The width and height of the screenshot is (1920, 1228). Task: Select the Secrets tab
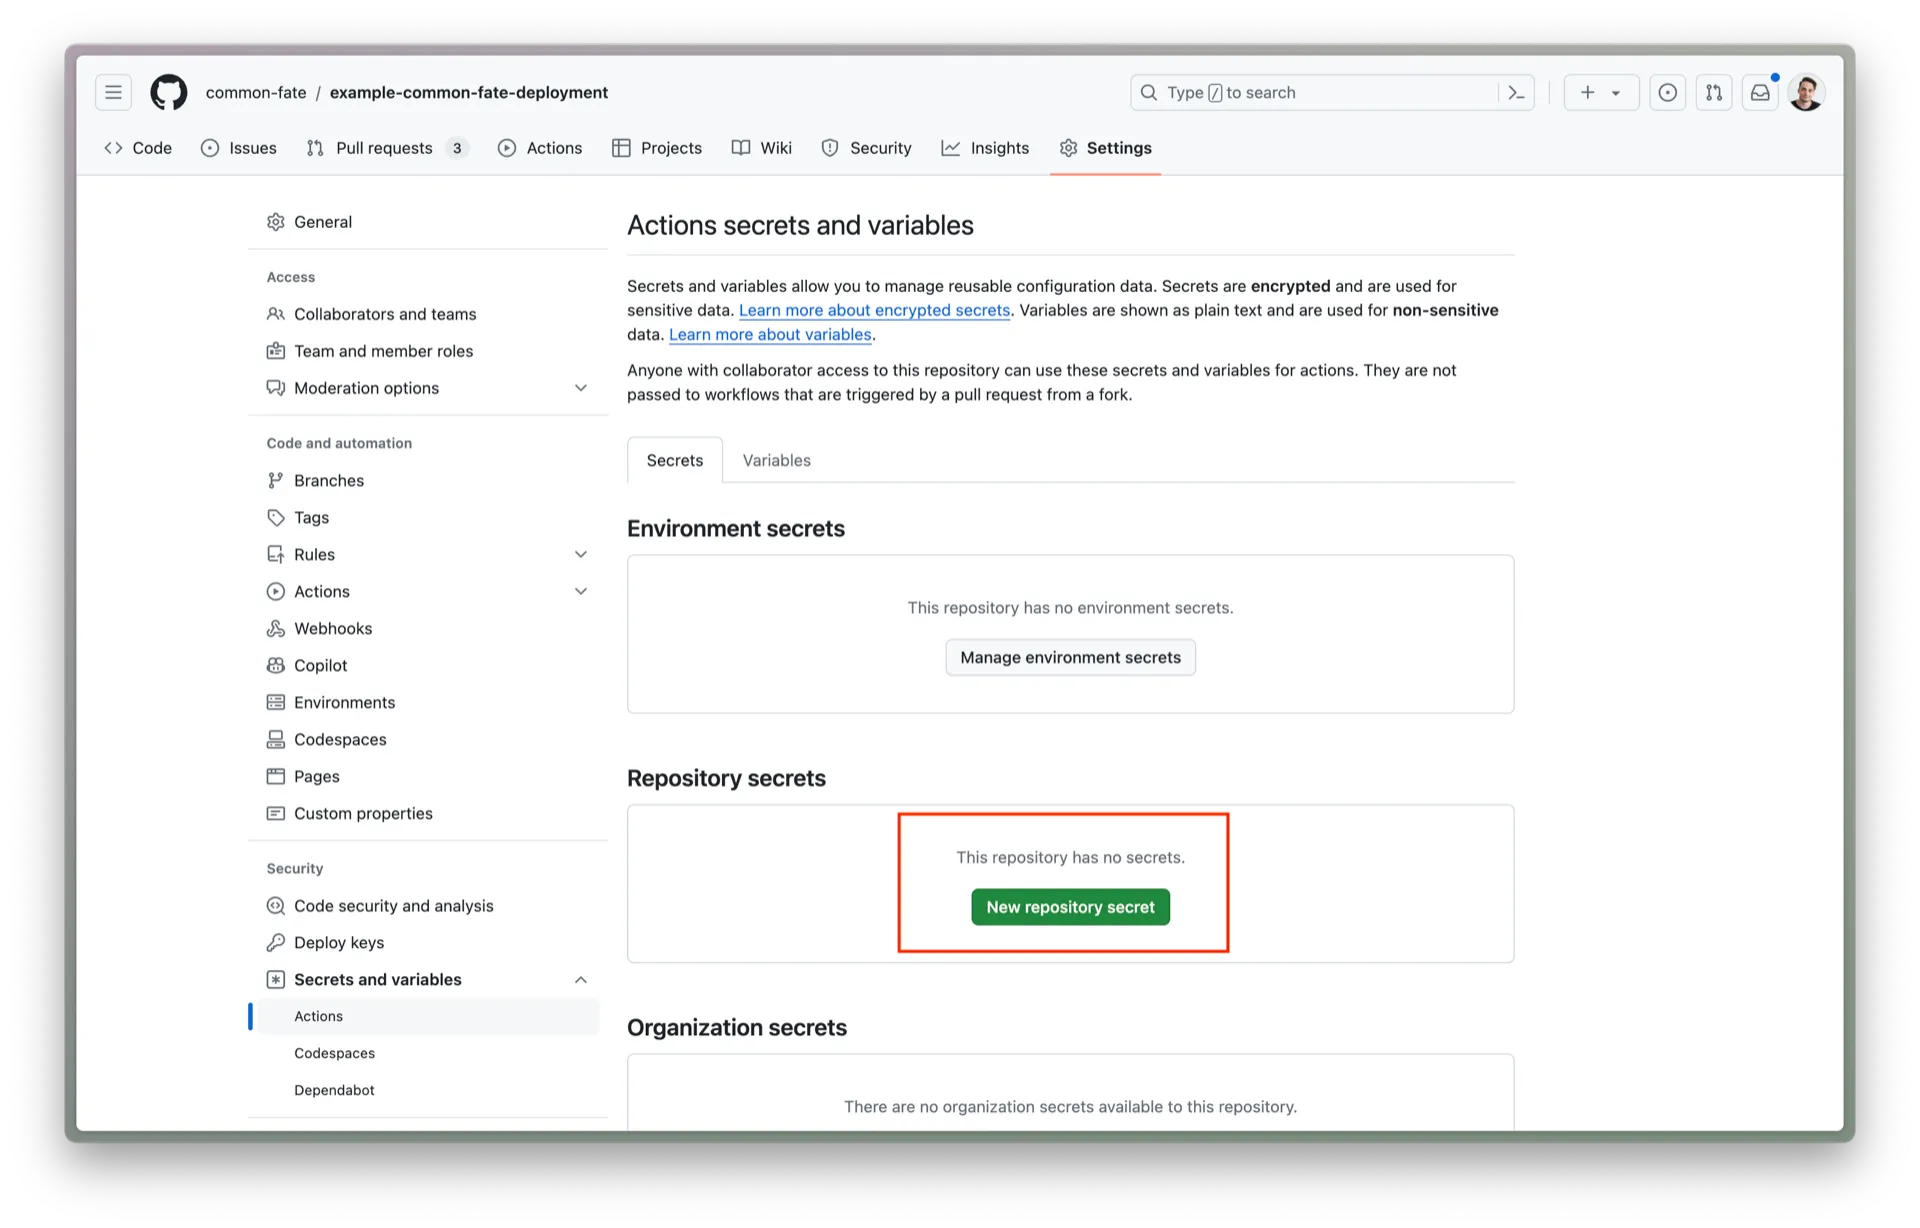[x=675, y=460]
